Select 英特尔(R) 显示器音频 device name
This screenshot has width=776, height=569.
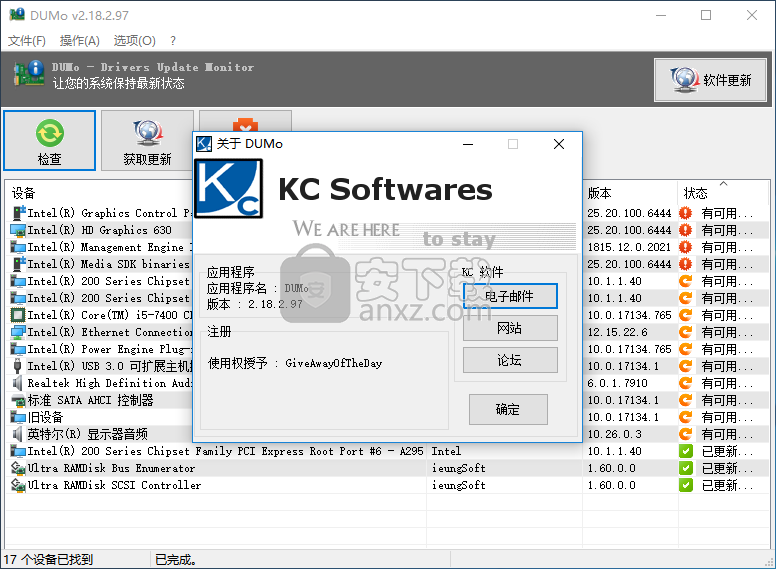click(88, 434)
